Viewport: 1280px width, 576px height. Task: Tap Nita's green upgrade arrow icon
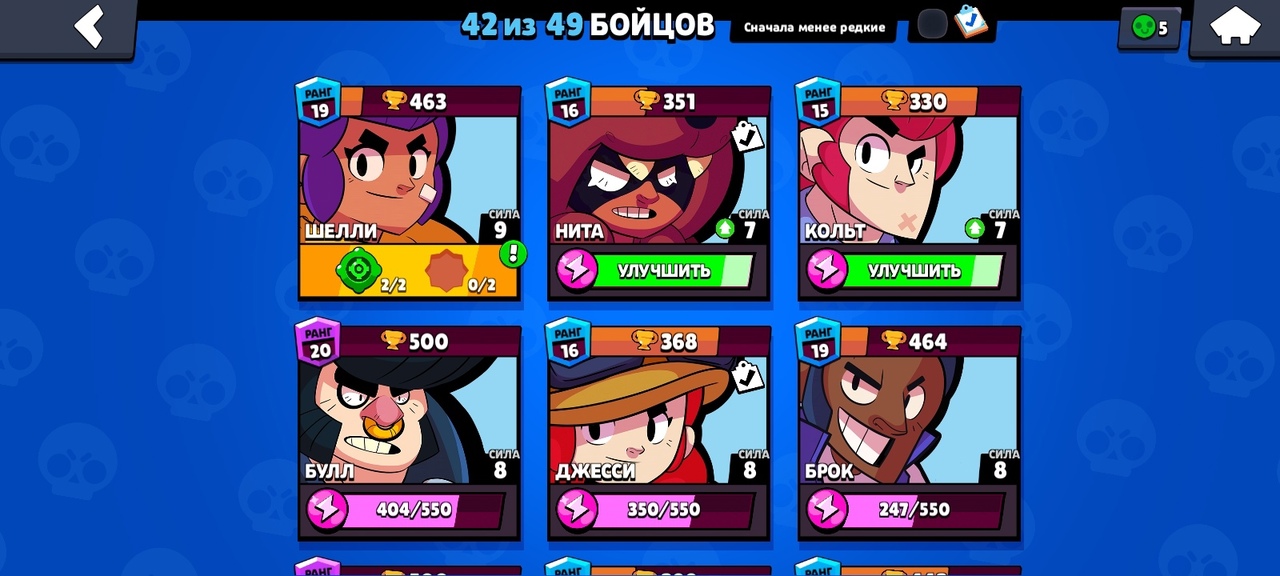pyautogui.click(x=725, y=229)
